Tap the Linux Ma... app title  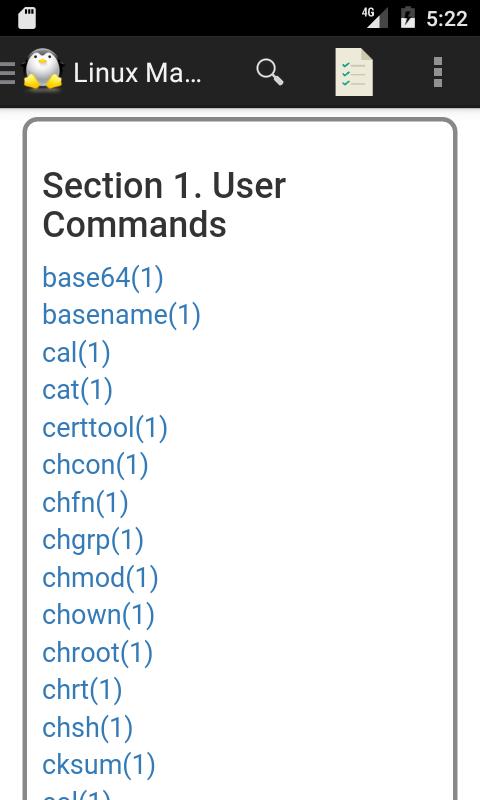tap(137, 73)
